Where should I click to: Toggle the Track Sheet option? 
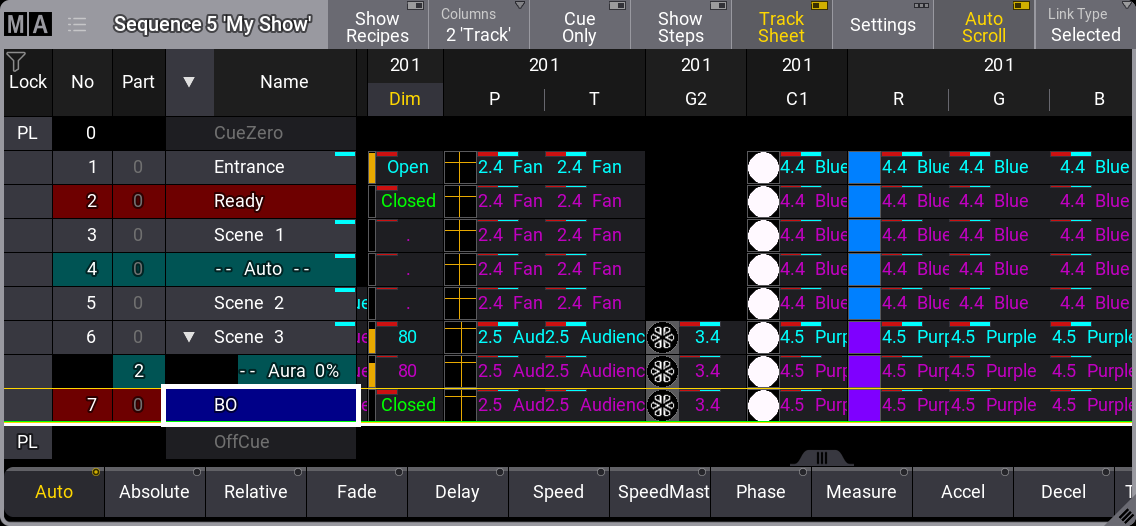coord(782,25)
